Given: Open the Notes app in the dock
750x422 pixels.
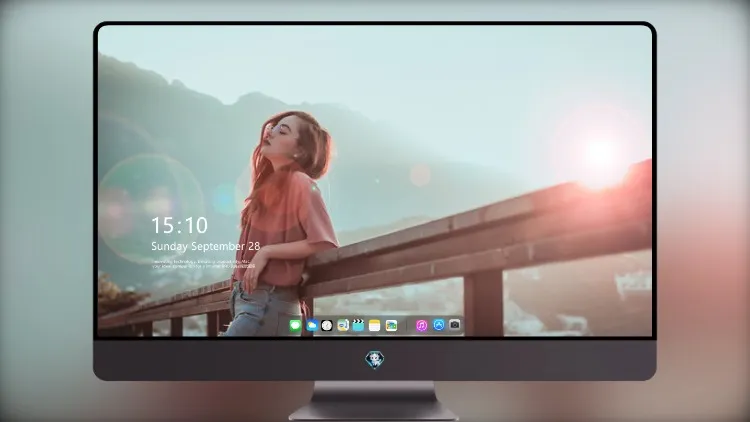Looking at the screenshot, I should click(x=375, y=326).
